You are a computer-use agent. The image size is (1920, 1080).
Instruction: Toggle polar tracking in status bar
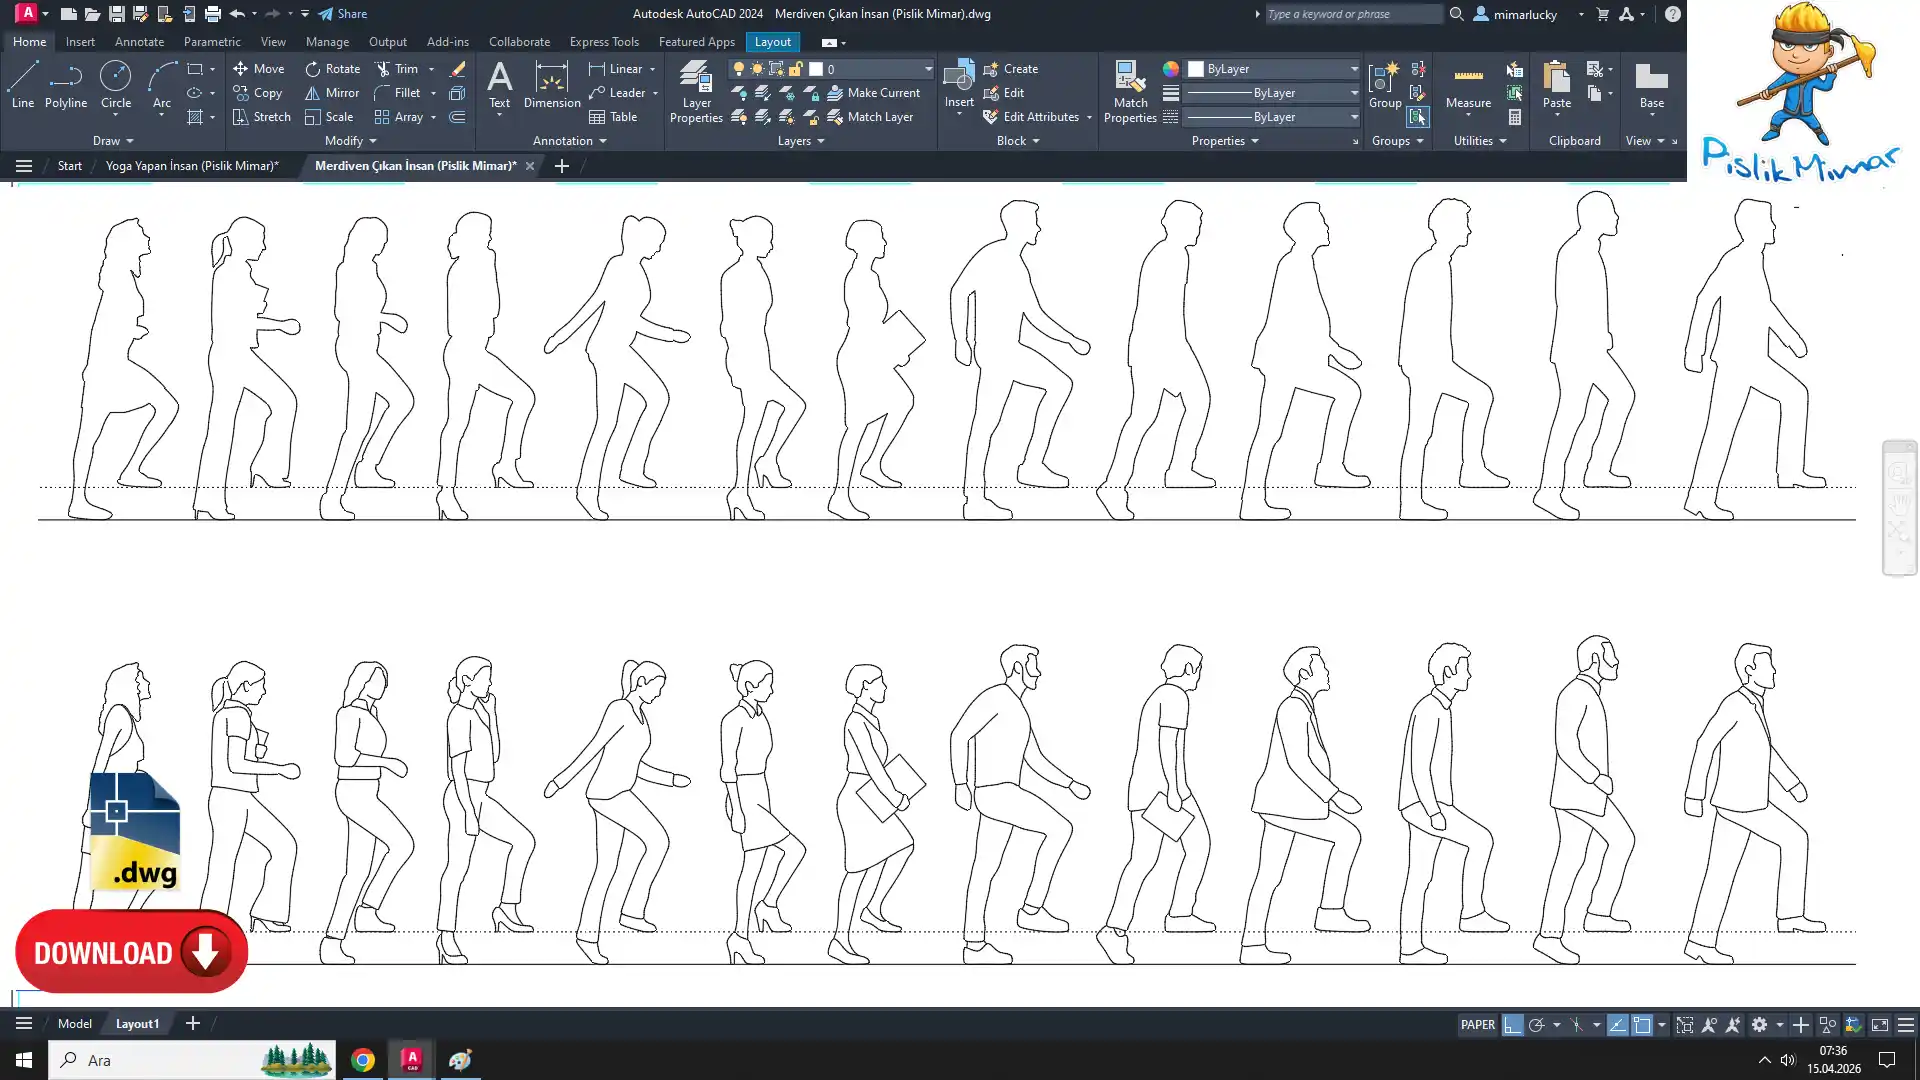click(x=1537, y=1025)
